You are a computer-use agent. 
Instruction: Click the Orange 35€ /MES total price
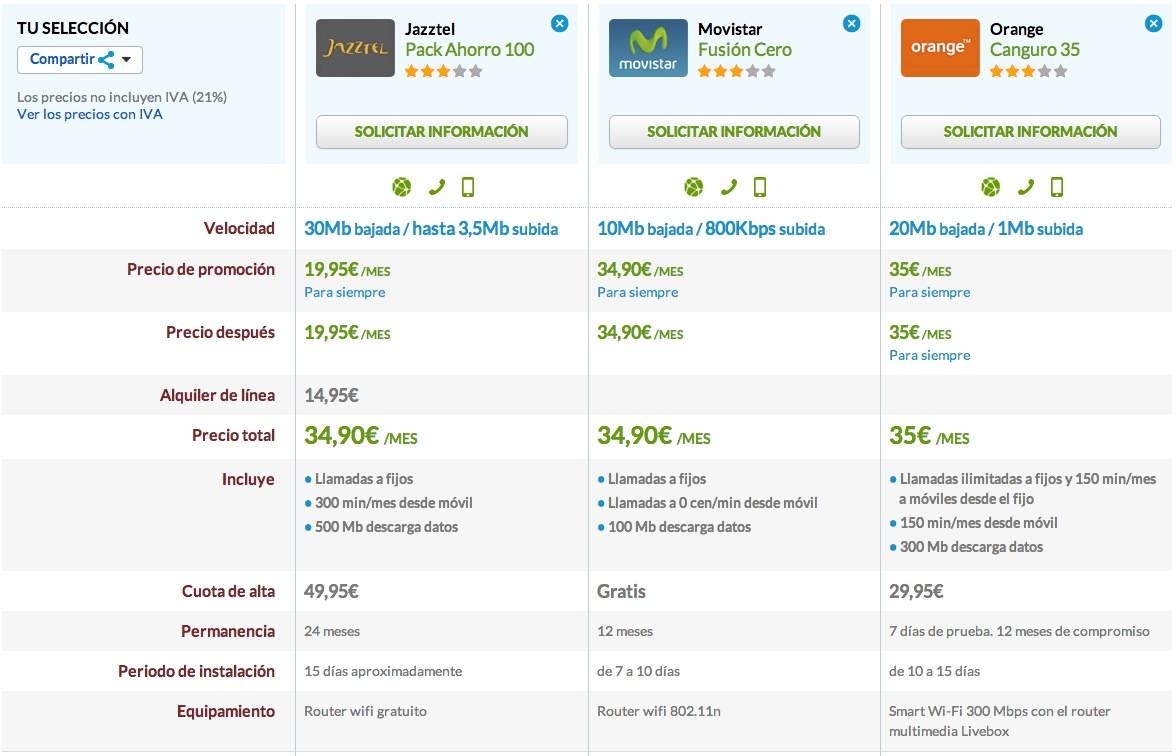point(929,436)
